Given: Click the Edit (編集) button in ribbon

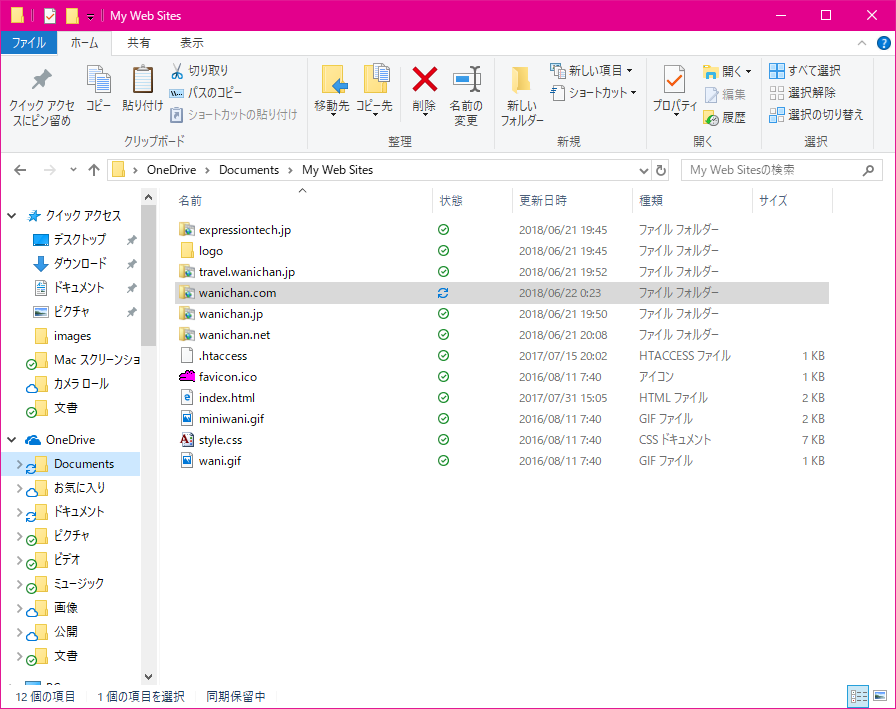Looking at the screenshot, I should pyautogui.click(x=725, y=94).
